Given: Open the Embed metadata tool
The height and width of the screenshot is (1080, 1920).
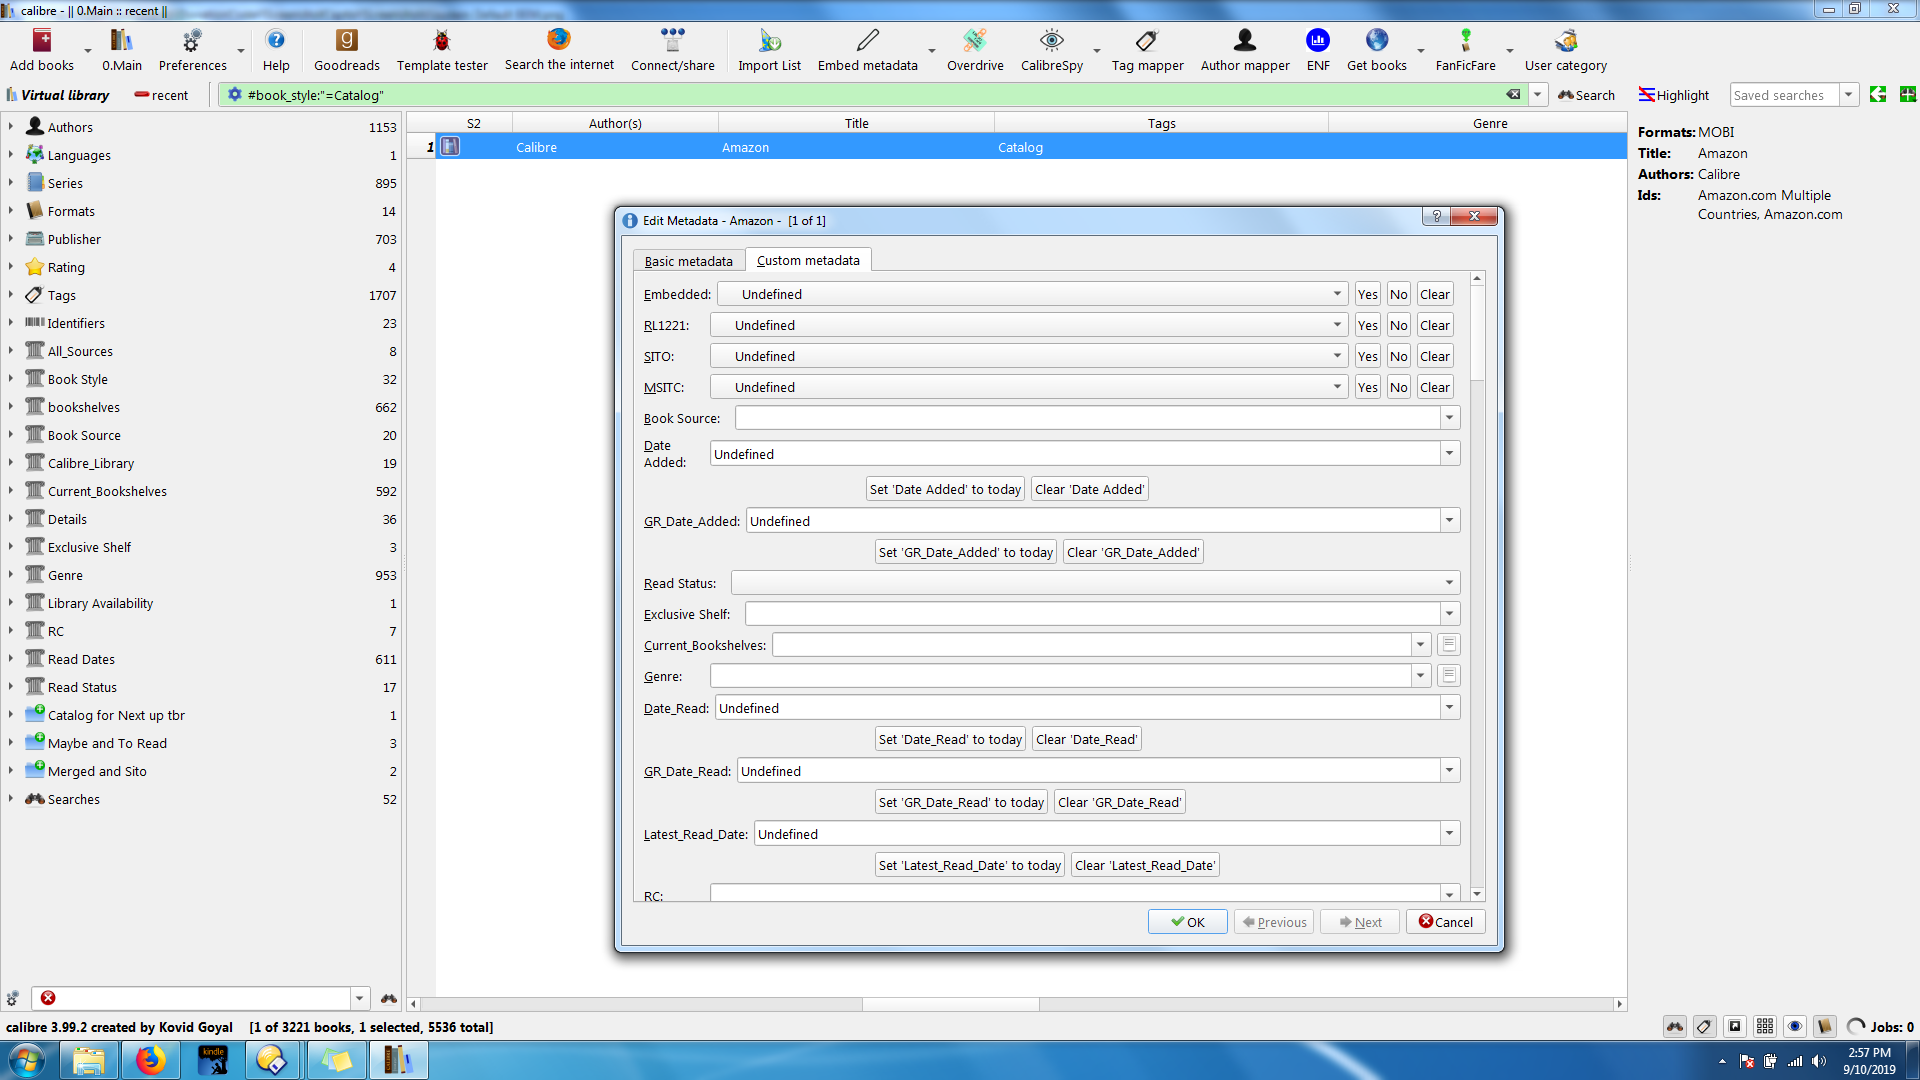Looking at the screenshot, I should tap(867, 41).
